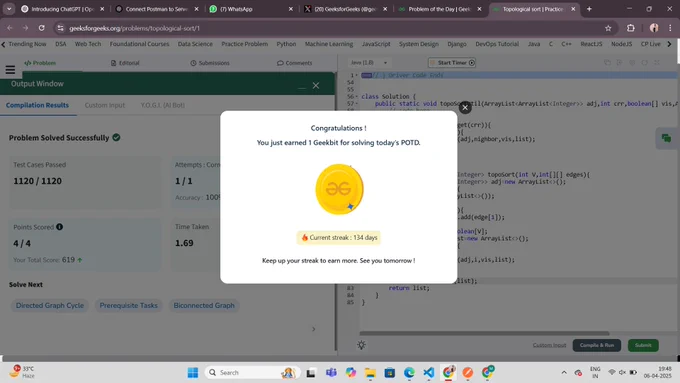Viewport: 680px width, 383px height.
Task: Open System Design category link
Action: (x=418, y=44)
